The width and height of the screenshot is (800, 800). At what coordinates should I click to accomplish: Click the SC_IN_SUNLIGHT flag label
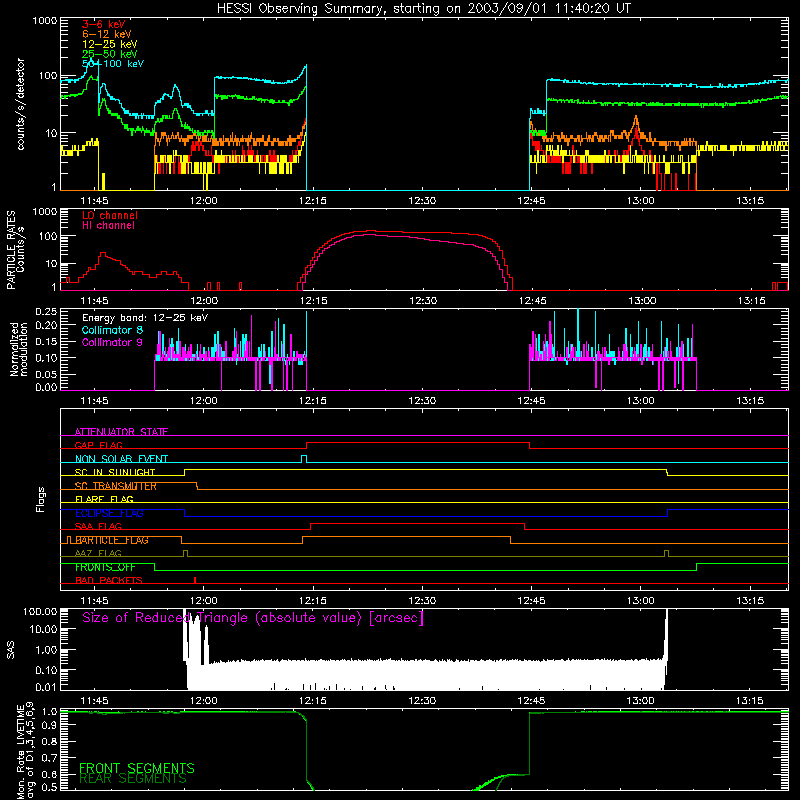click(x=115, y=472)
